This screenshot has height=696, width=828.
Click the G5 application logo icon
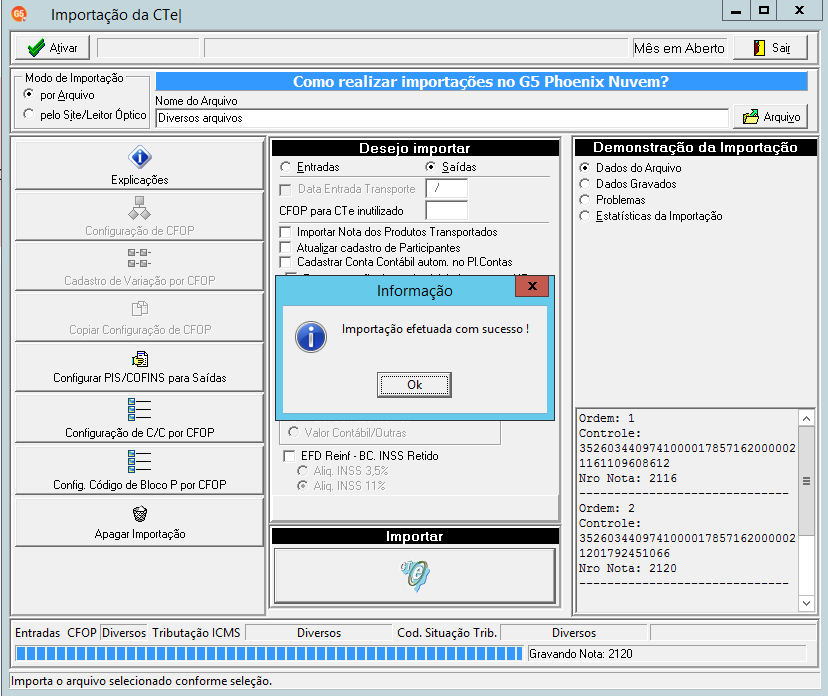19,14
